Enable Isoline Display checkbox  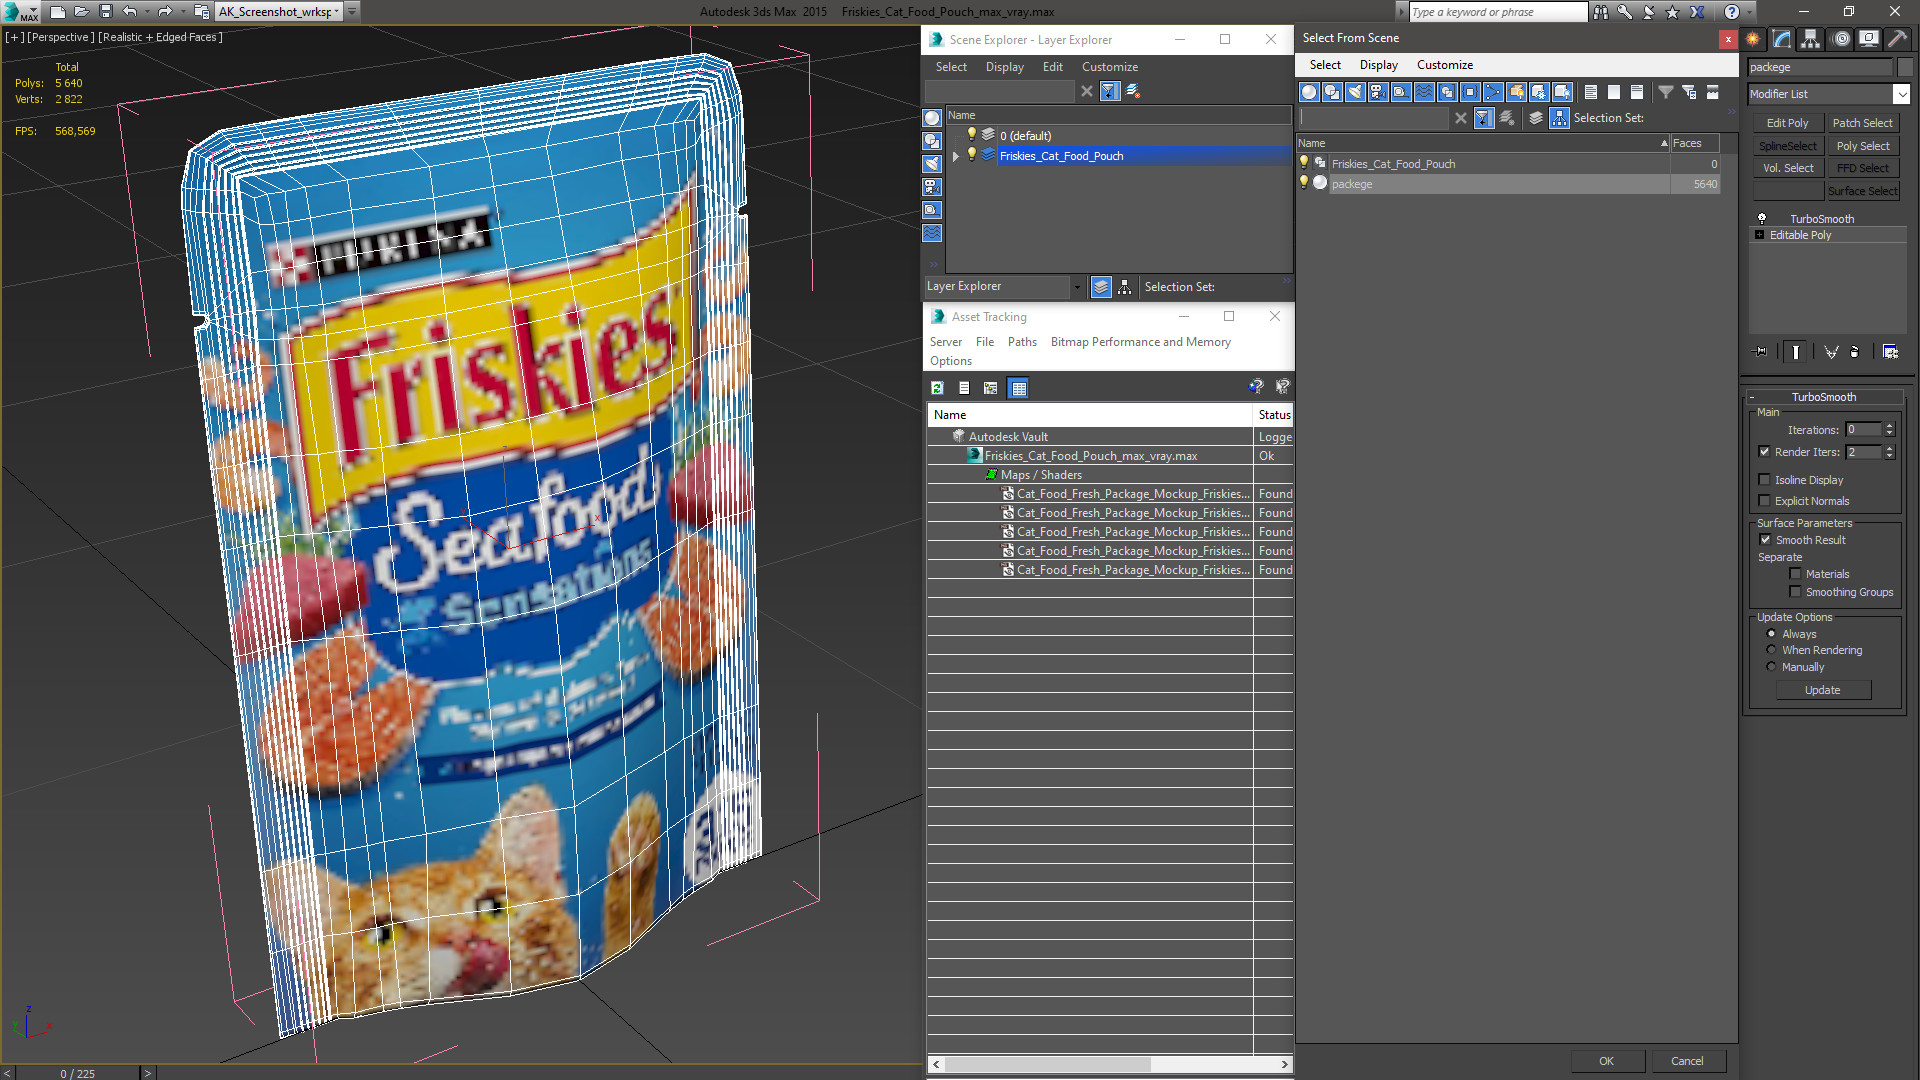click(1765, 480)
